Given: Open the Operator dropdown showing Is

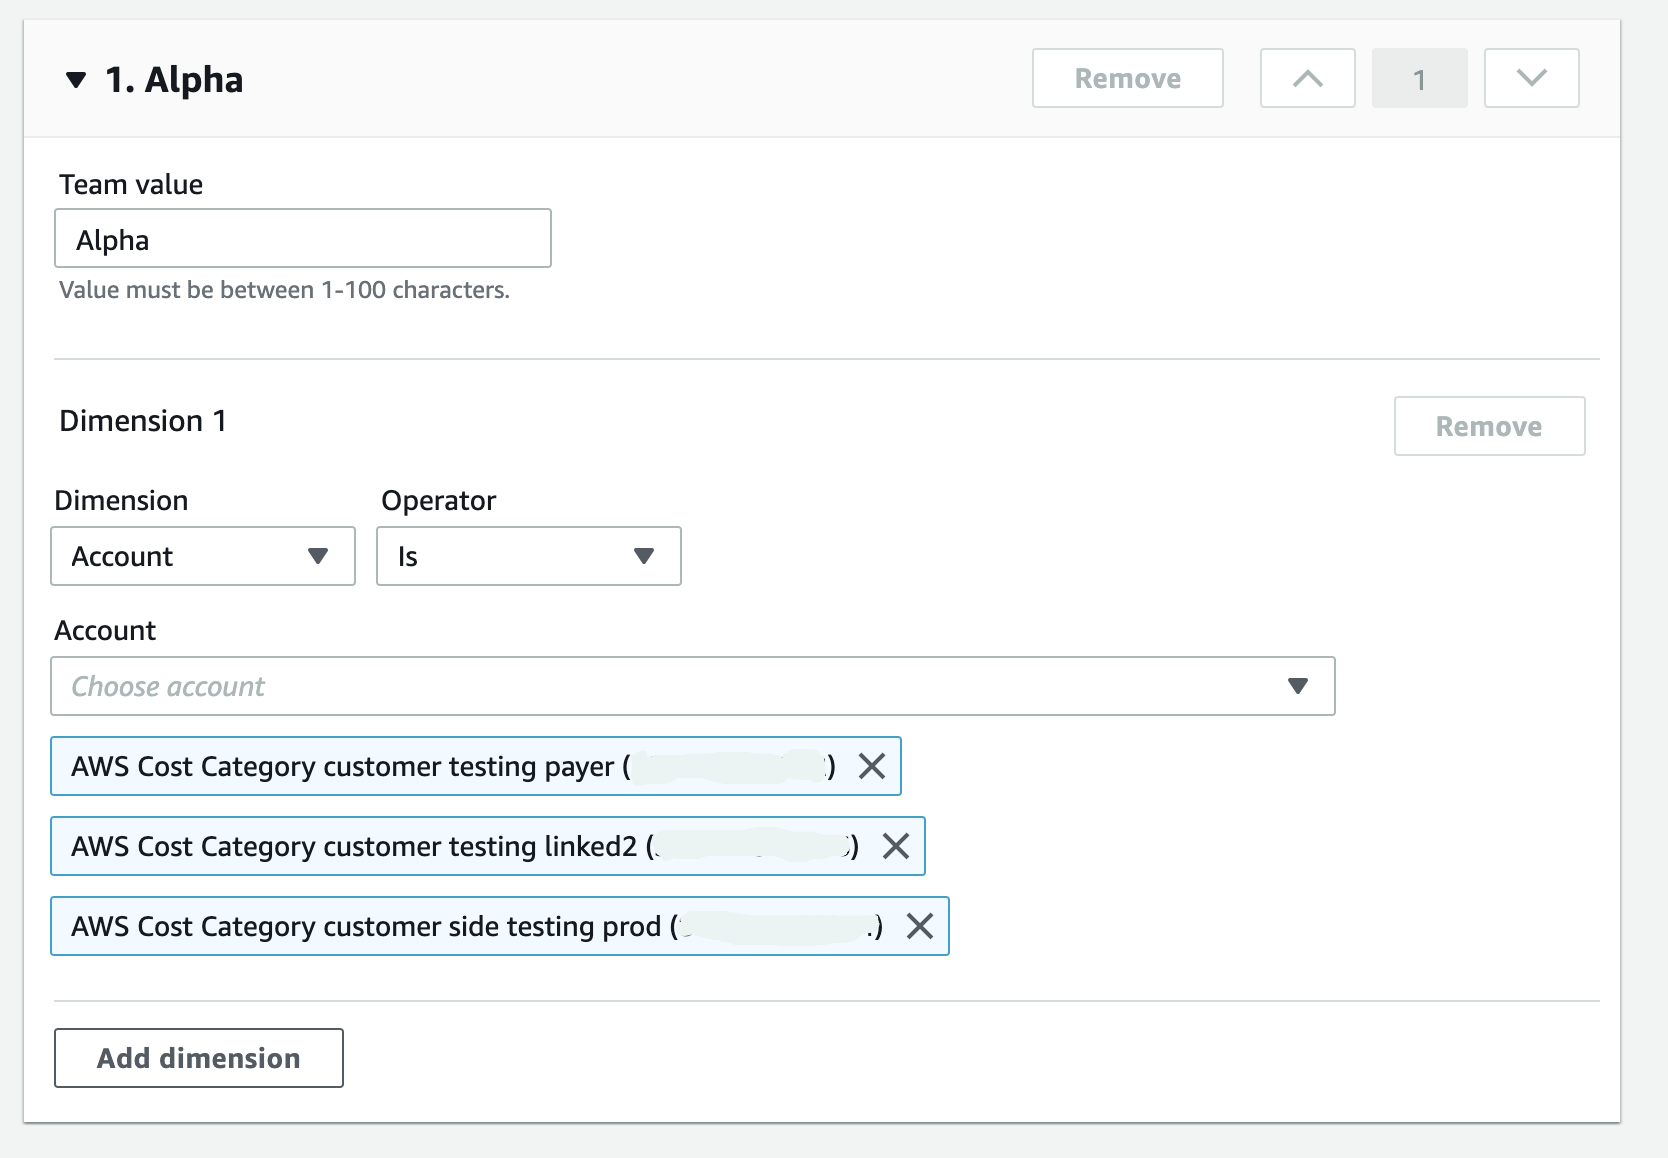Looking at the screenshot, I should (528, 556).
